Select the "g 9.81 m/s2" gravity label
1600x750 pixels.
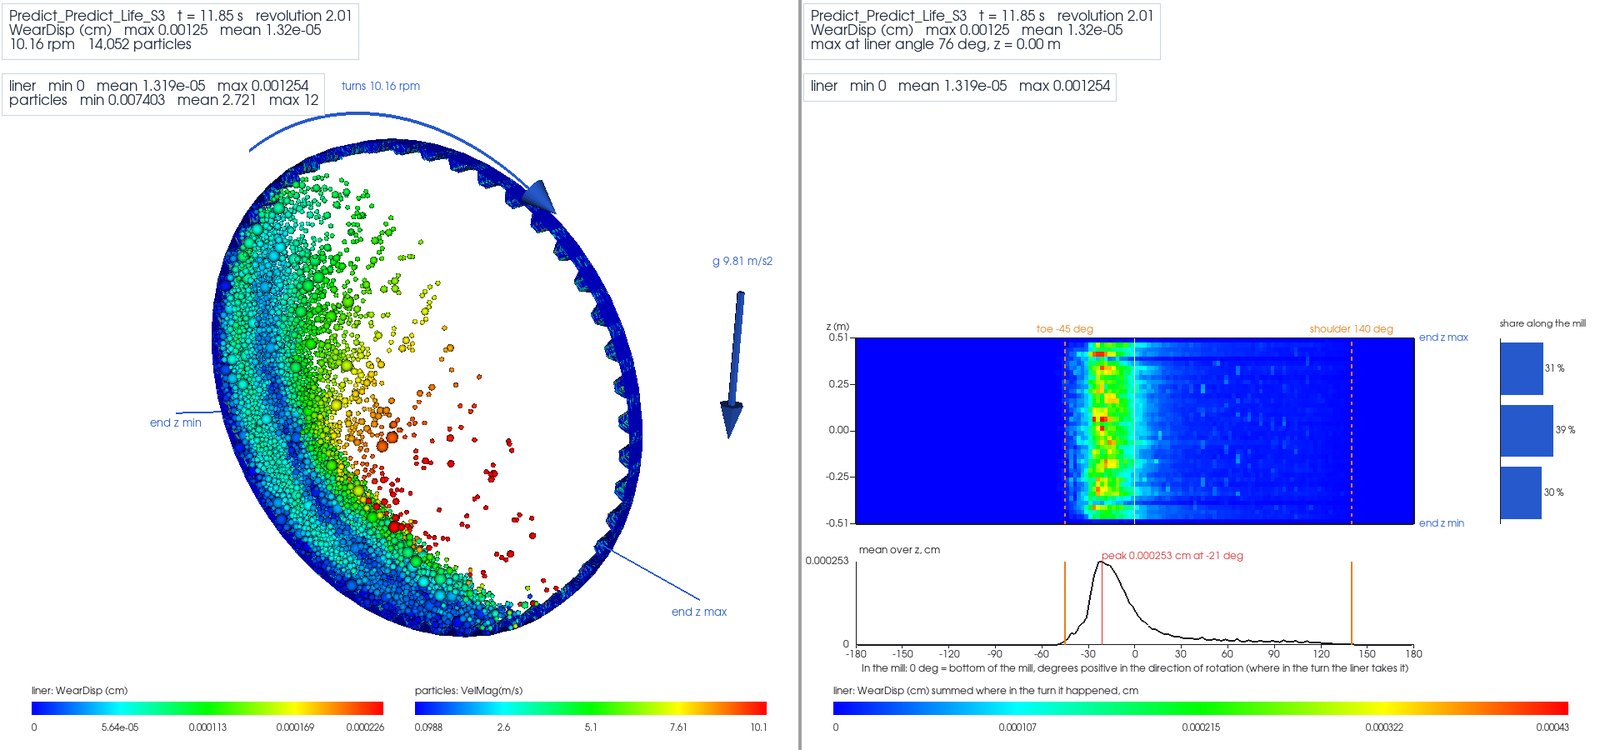tap(742, 261)
